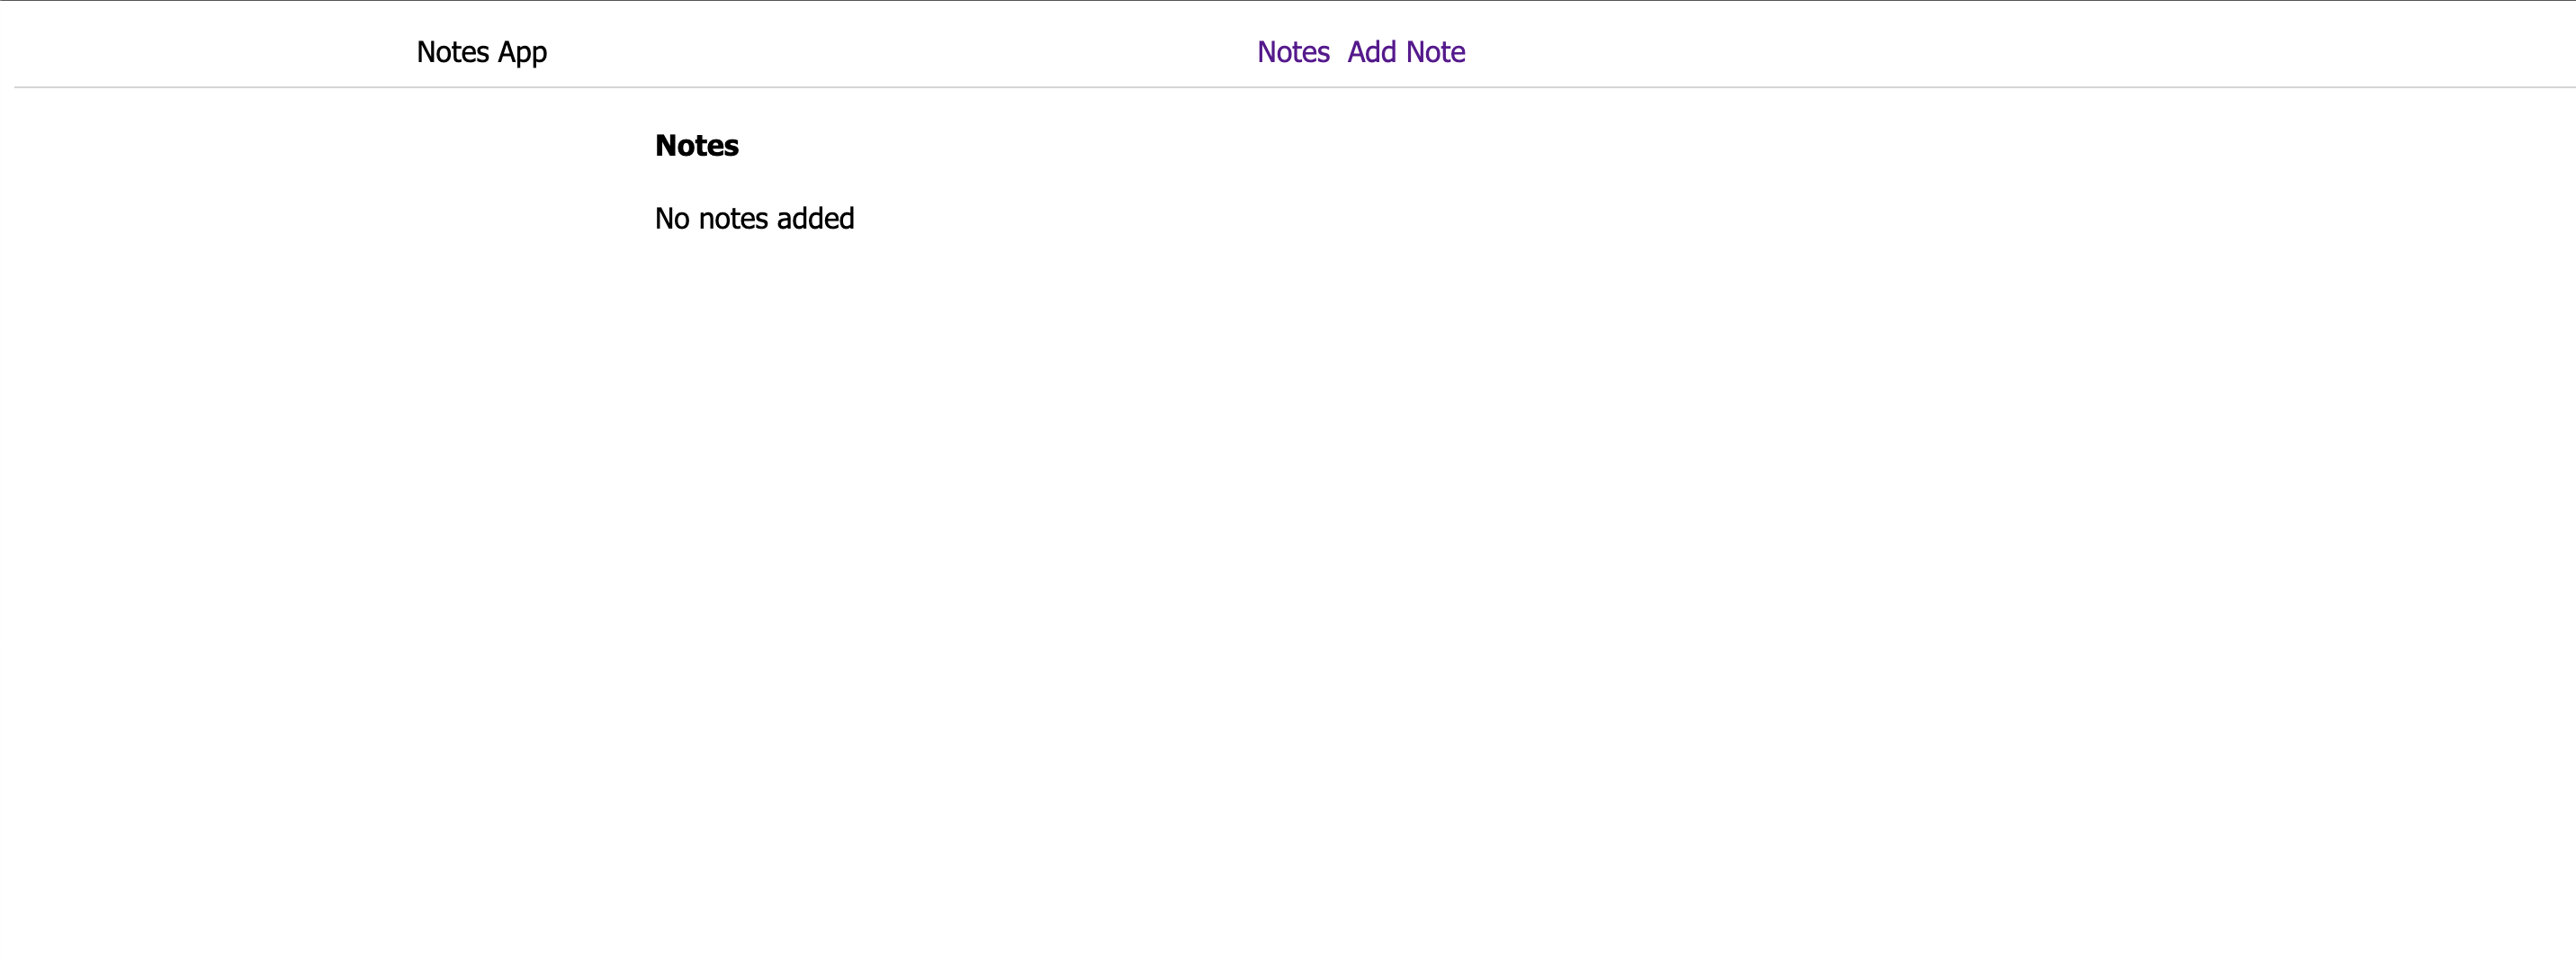Screen dimensions: 2576x964
Task: Navigate to the Notes tab in top bar
Action: pos(1293,52)
